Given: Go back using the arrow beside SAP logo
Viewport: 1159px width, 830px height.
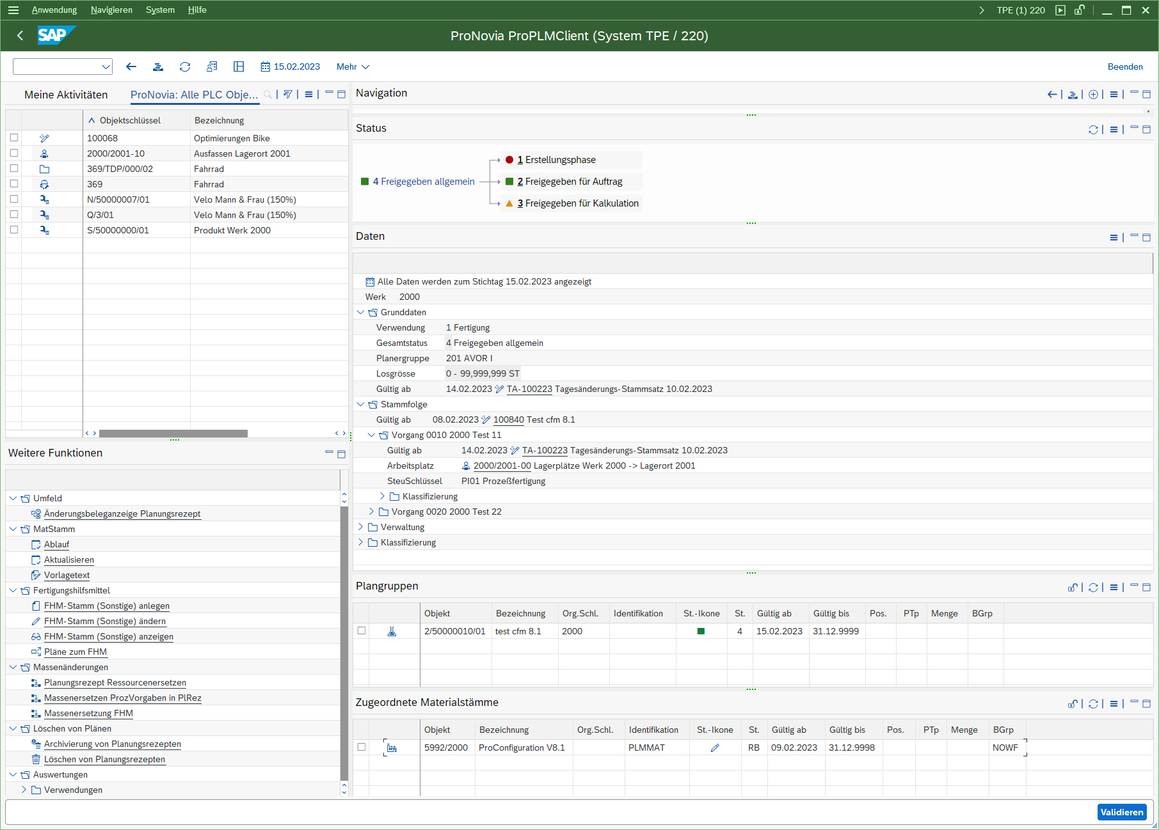Looking at the screenshot, I should click(20, 35).
